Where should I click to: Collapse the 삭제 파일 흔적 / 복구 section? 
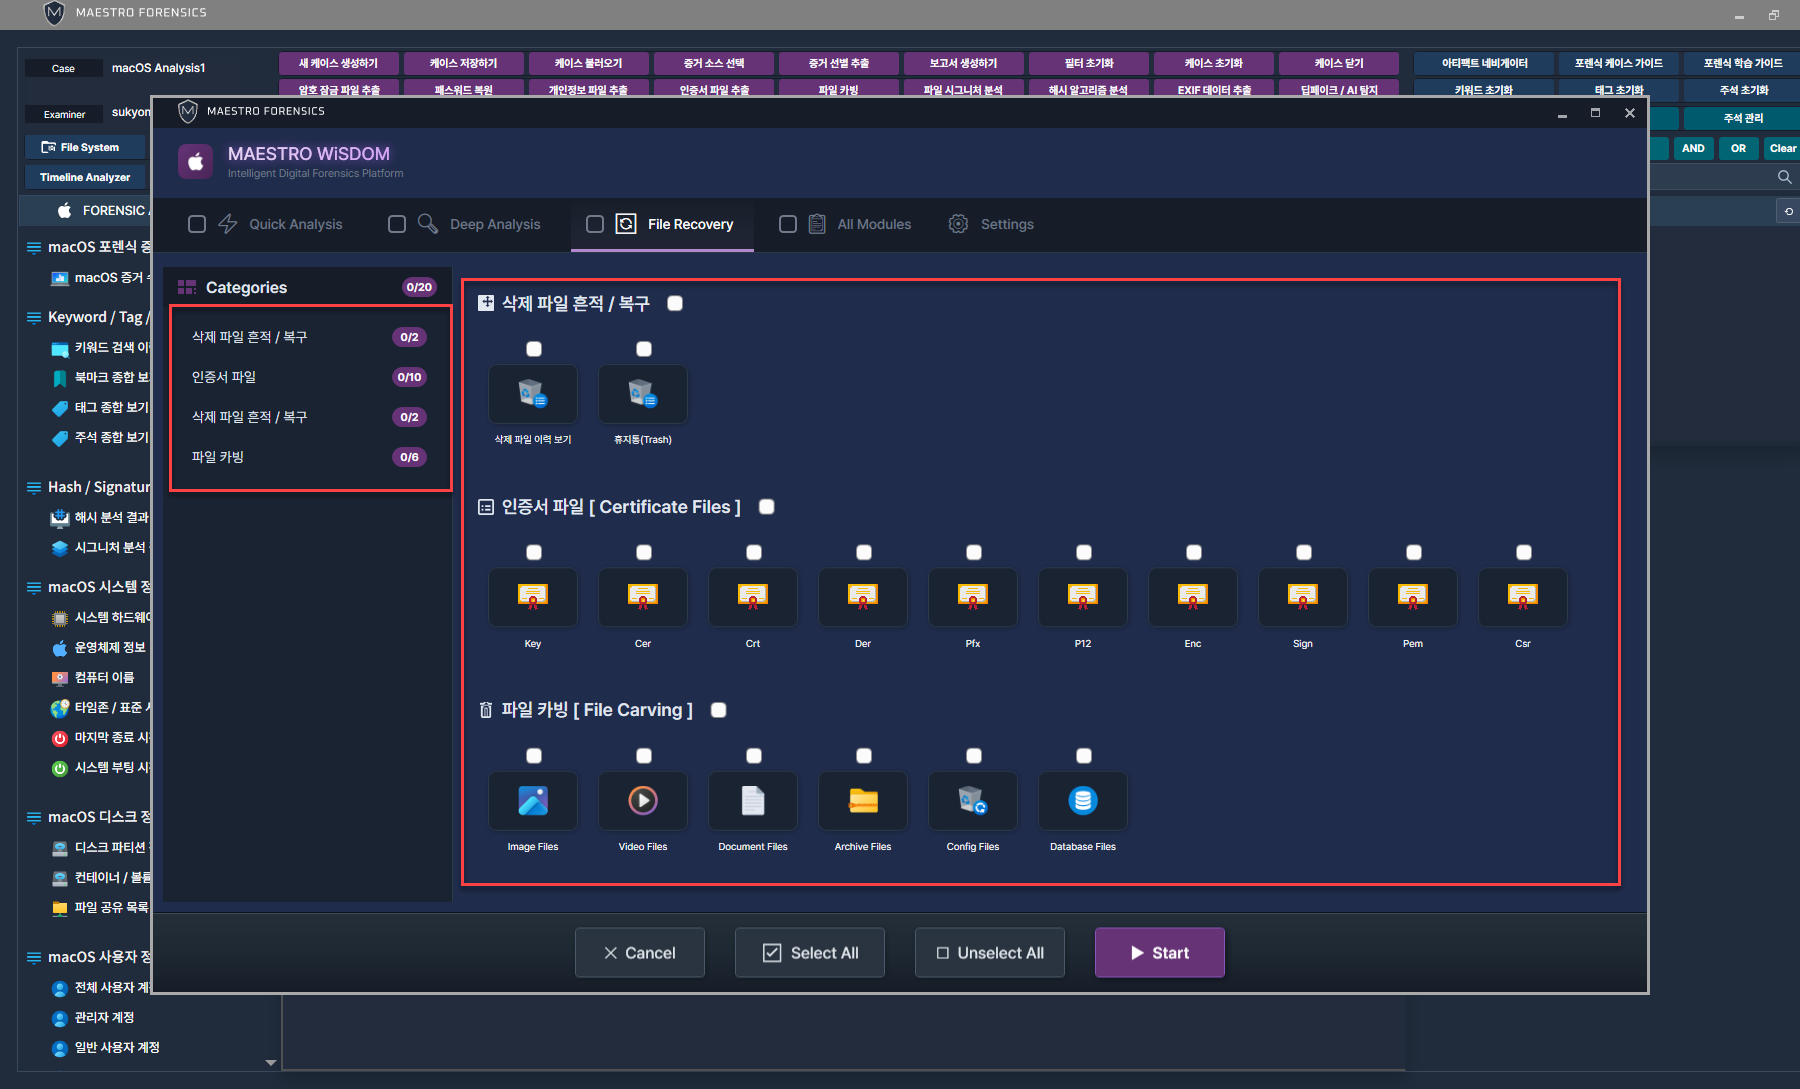coord(486,303)
